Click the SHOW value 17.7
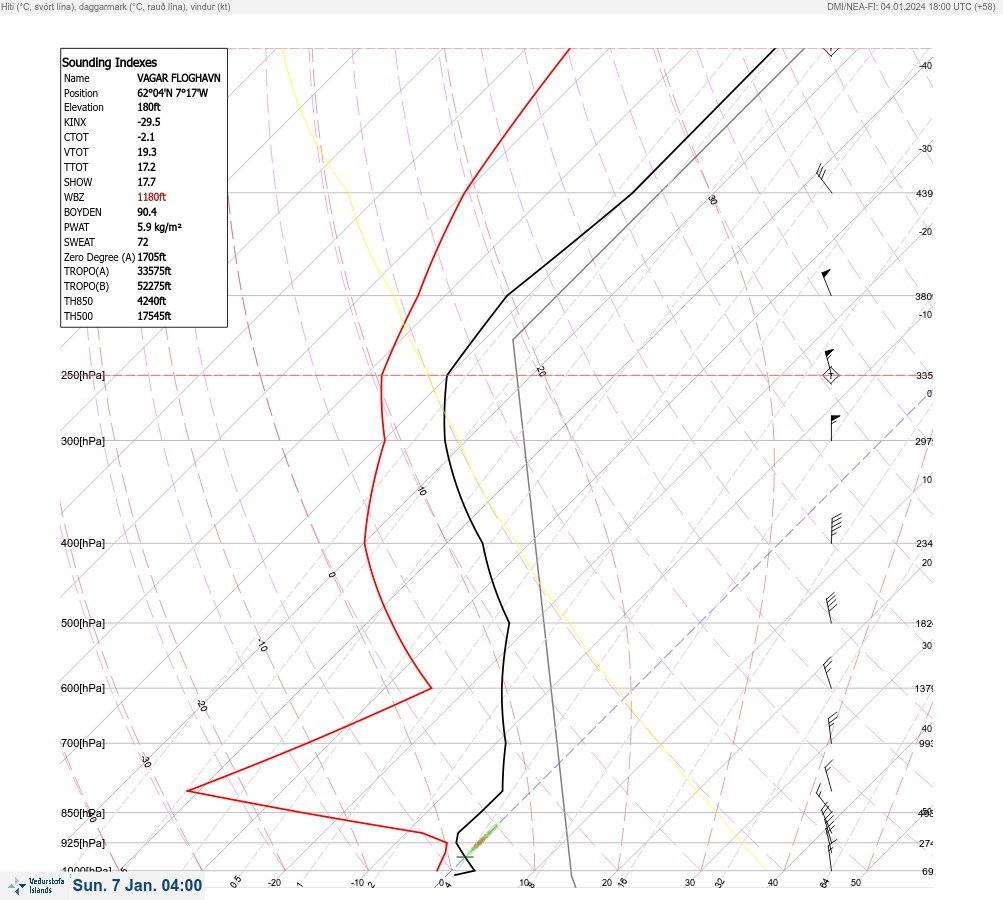This screenshot has height=900, width=1003. 146,182
